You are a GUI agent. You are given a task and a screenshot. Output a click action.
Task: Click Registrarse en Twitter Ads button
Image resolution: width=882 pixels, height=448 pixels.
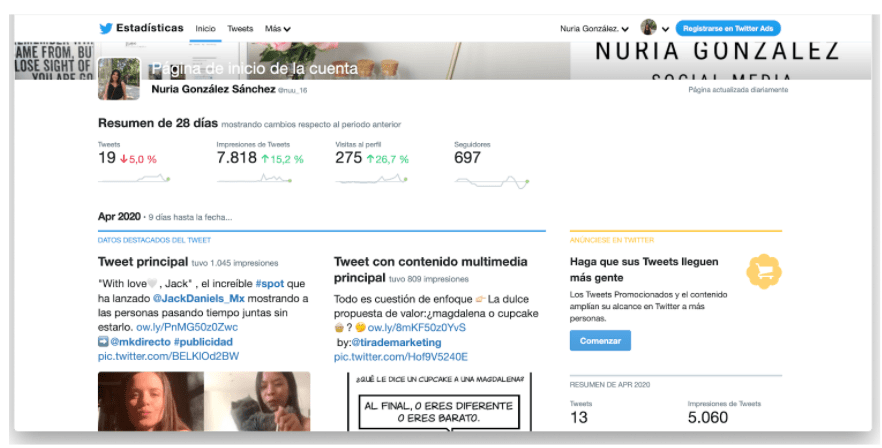[728, 28]
